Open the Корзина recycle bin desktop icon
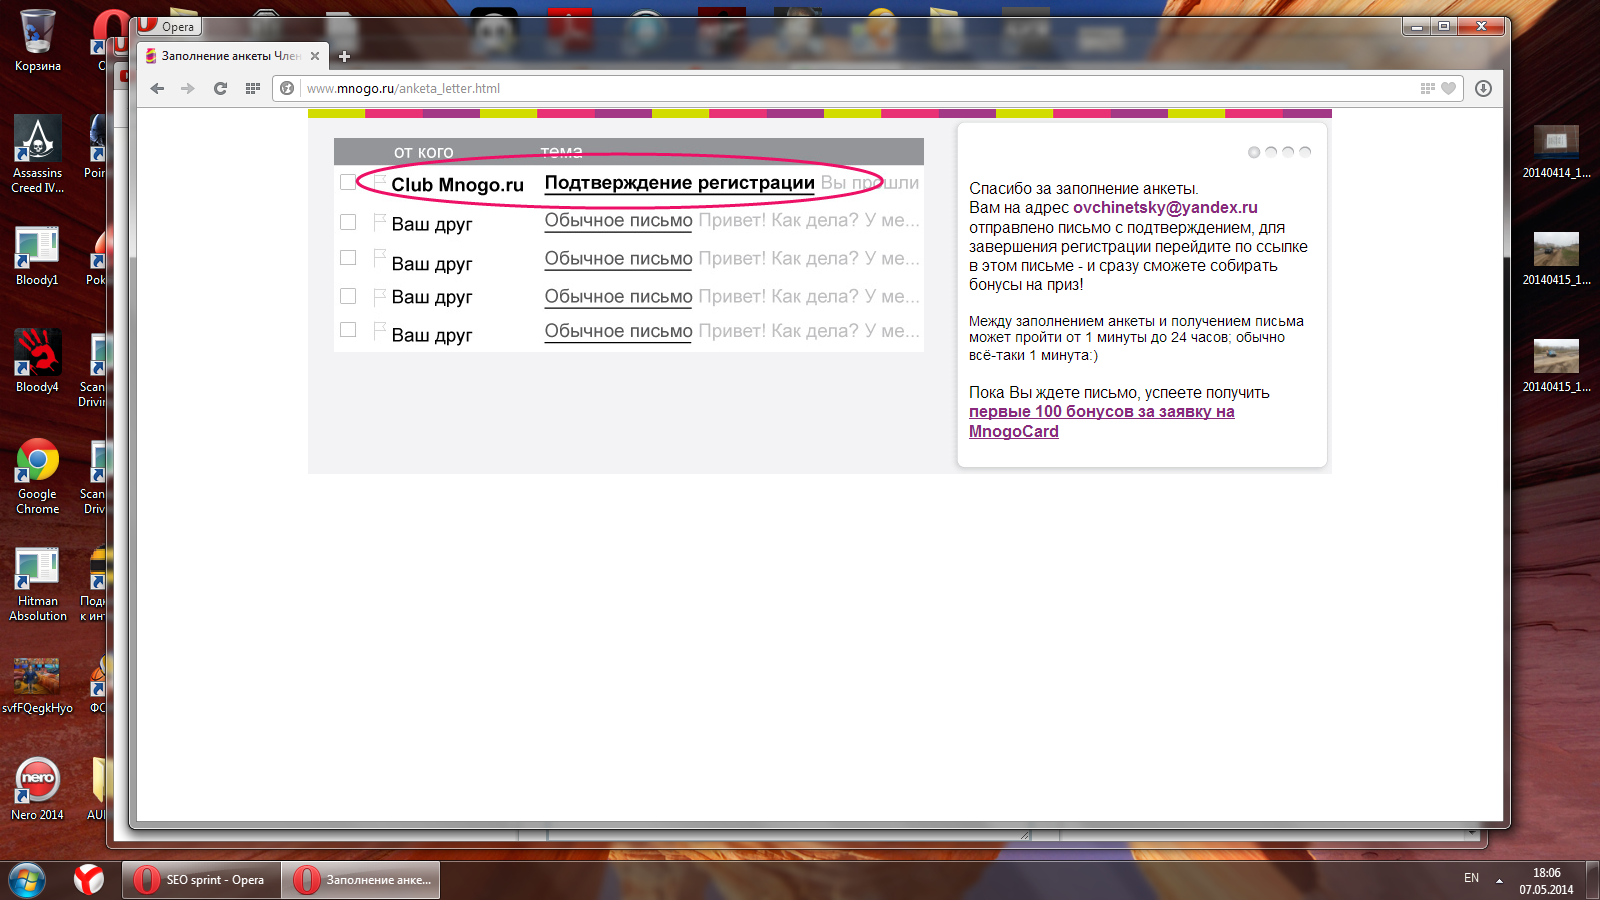 point(38,41)
